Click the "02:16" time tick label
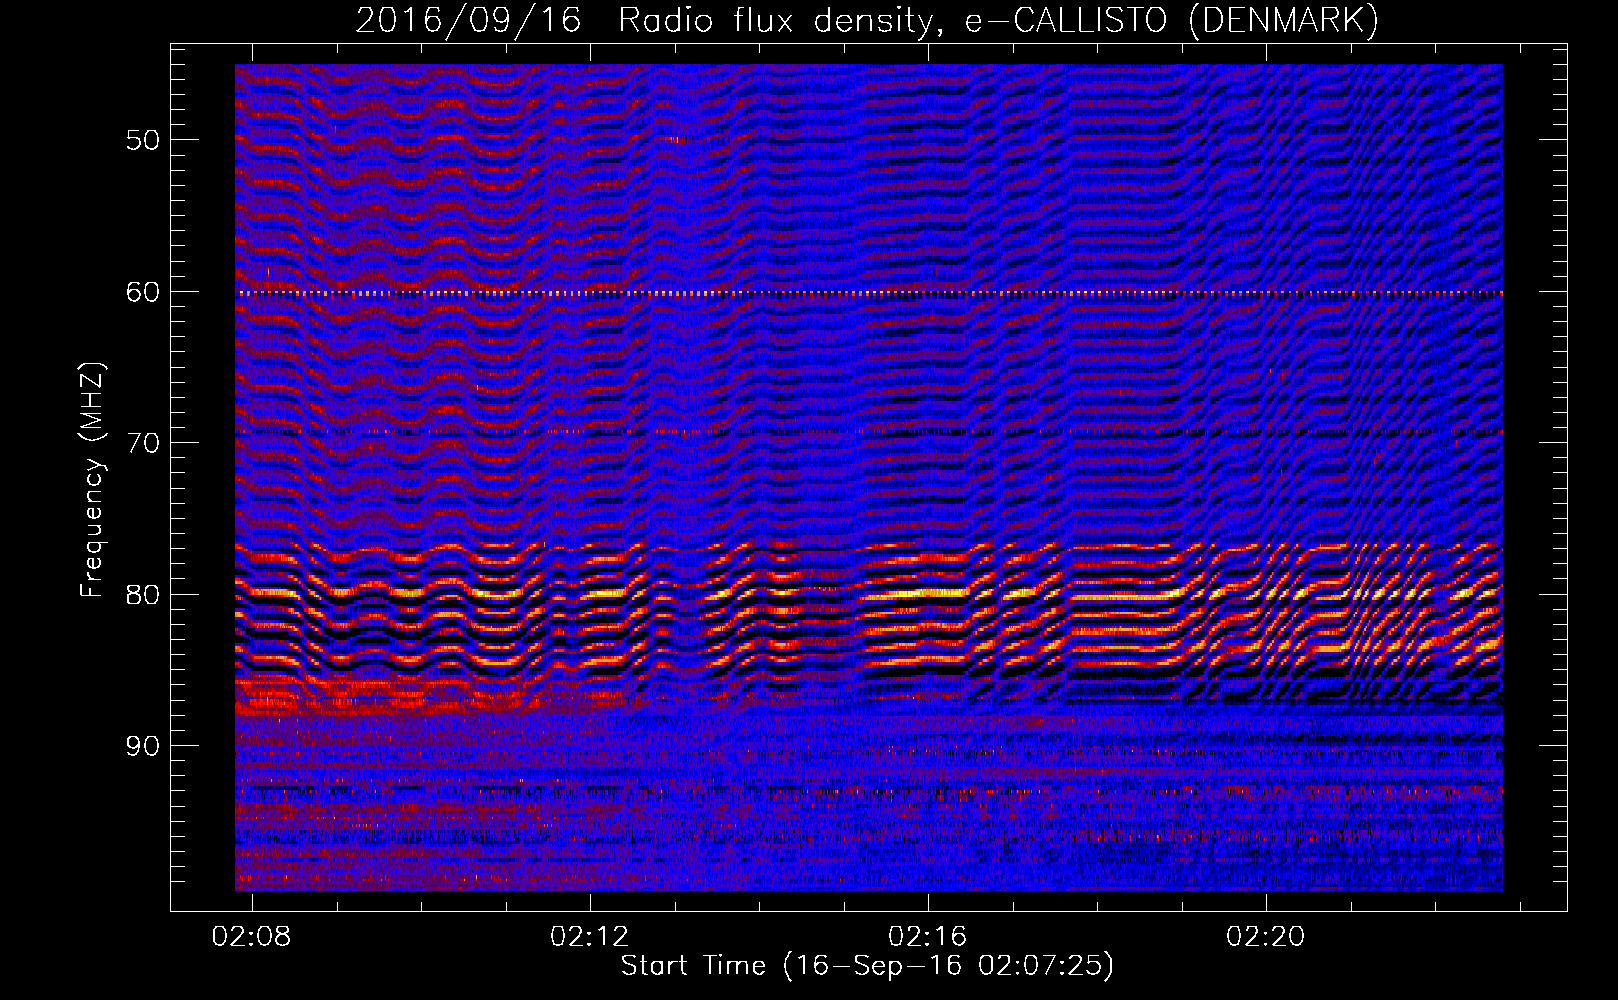The width and height of the screenshot is (1618, 1000). (x=928, y=936)
